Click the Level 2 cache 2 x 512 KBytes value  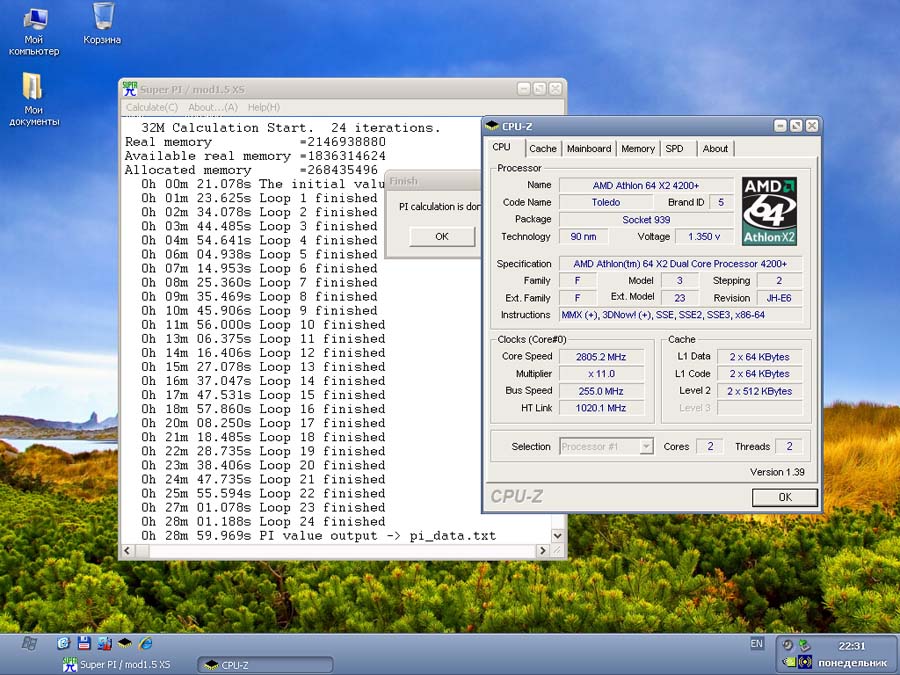pos(759,391)
